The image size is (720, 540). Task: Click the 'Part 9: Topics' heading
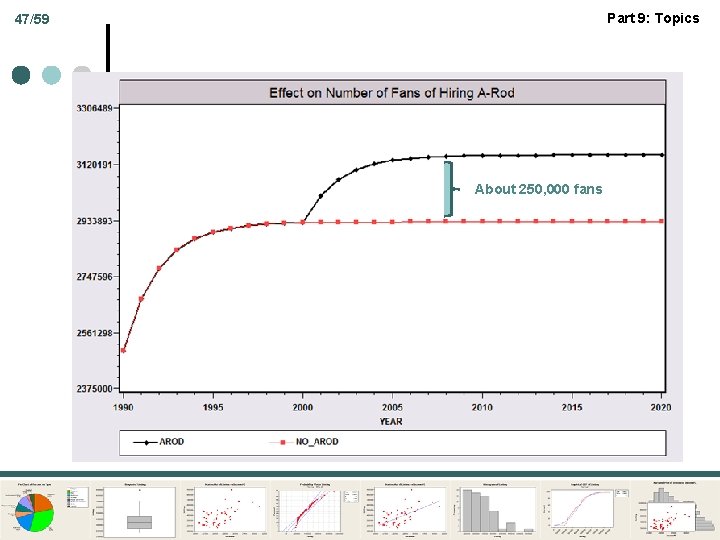tap(653, 18)
